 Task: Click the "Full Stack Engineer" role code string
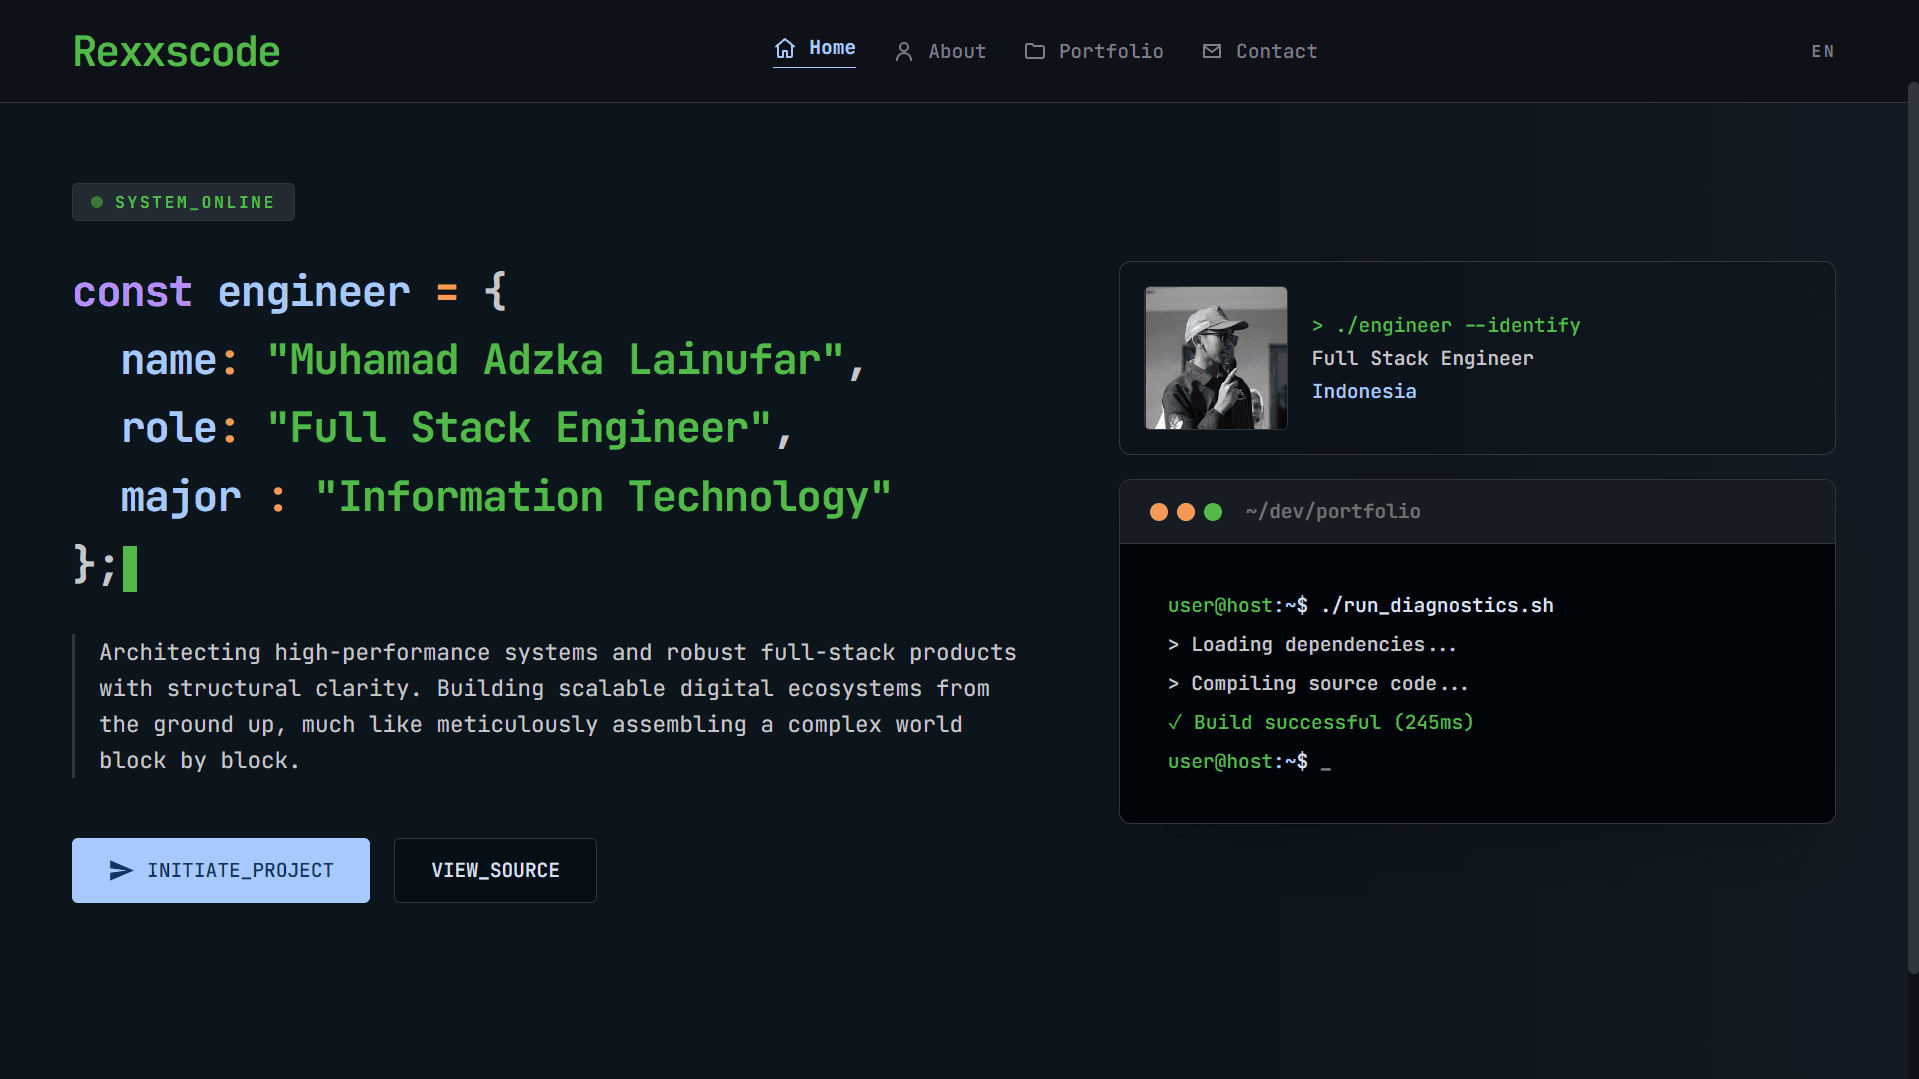(519, 428)
